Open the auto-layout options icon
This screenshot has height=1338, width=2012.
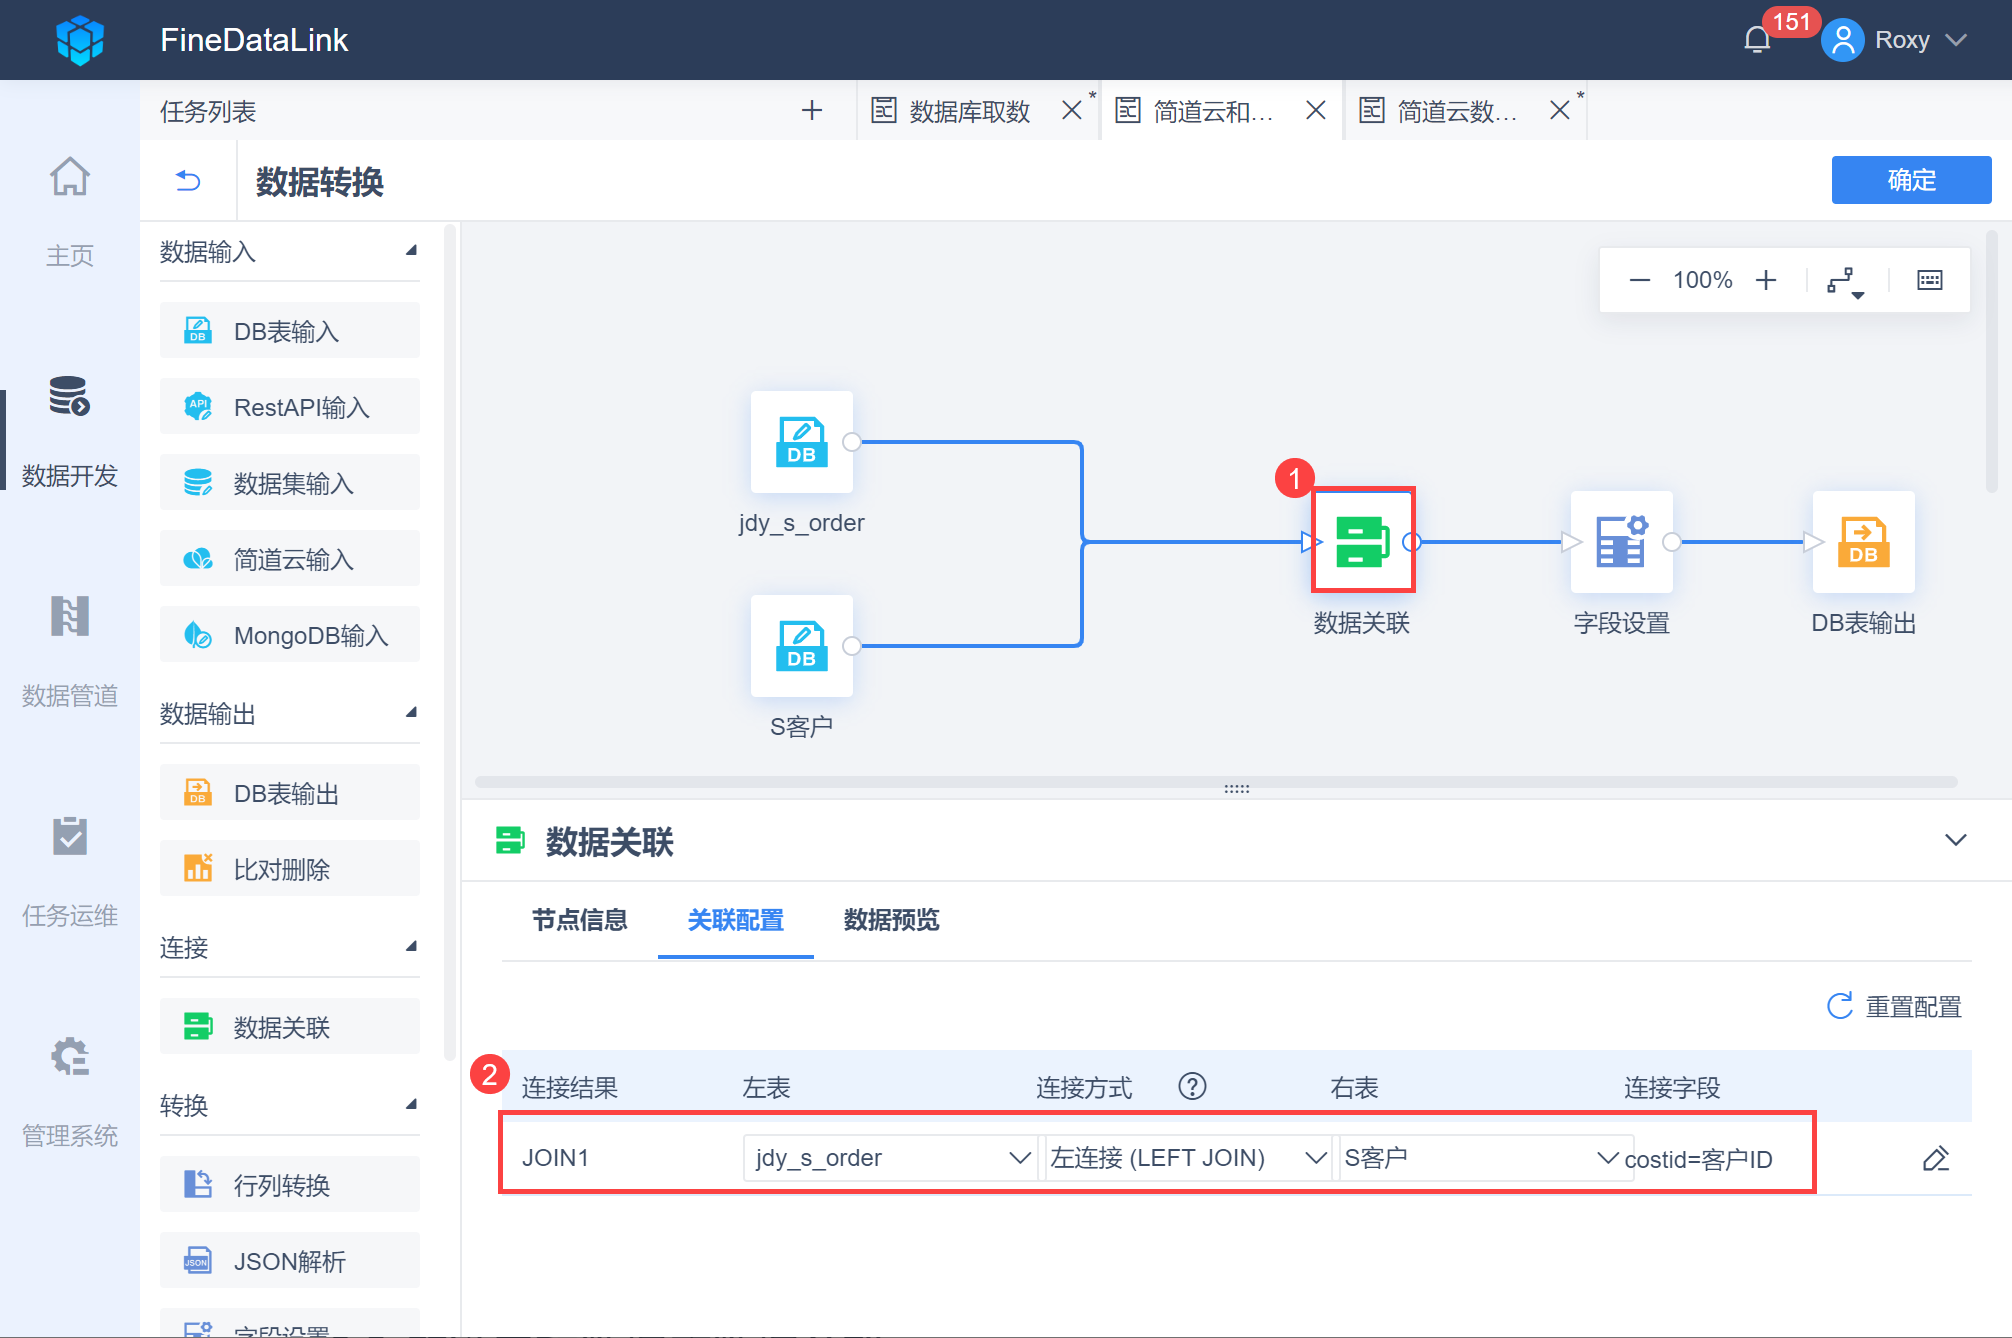[1844, 281]
